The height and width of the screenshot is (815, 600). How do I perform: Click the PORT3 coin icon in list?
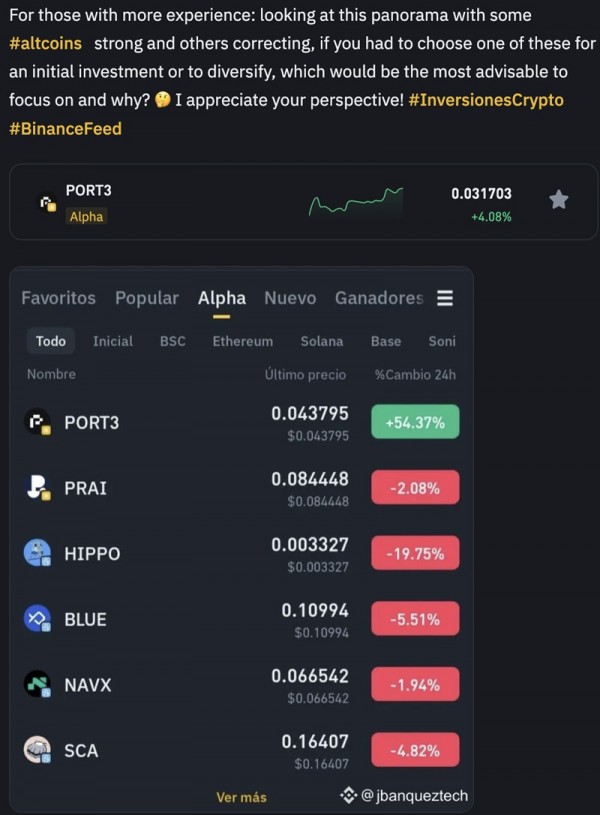37,423
